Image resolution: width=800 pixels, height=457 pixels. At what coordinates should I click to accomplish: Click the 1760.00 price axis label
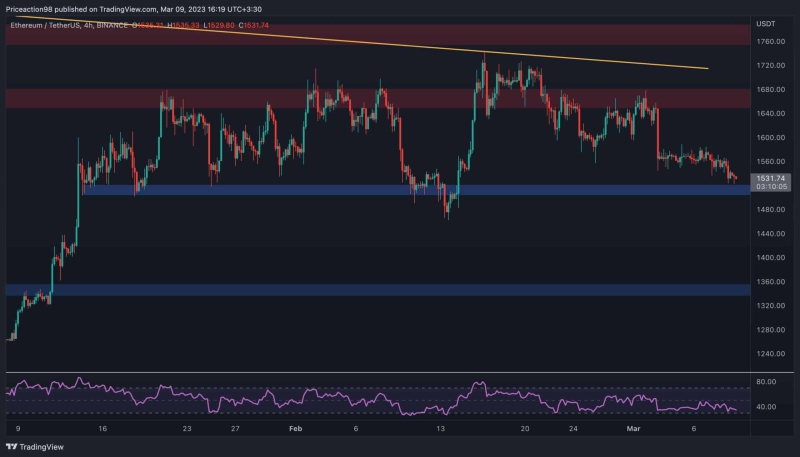[770, 41]
